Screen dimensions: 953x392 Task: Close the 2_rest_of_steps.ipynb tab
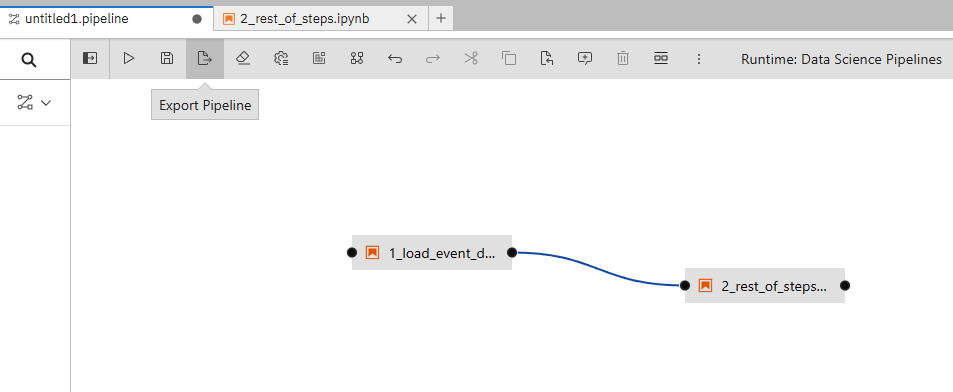pyautogui.click(x=411, y=19)
